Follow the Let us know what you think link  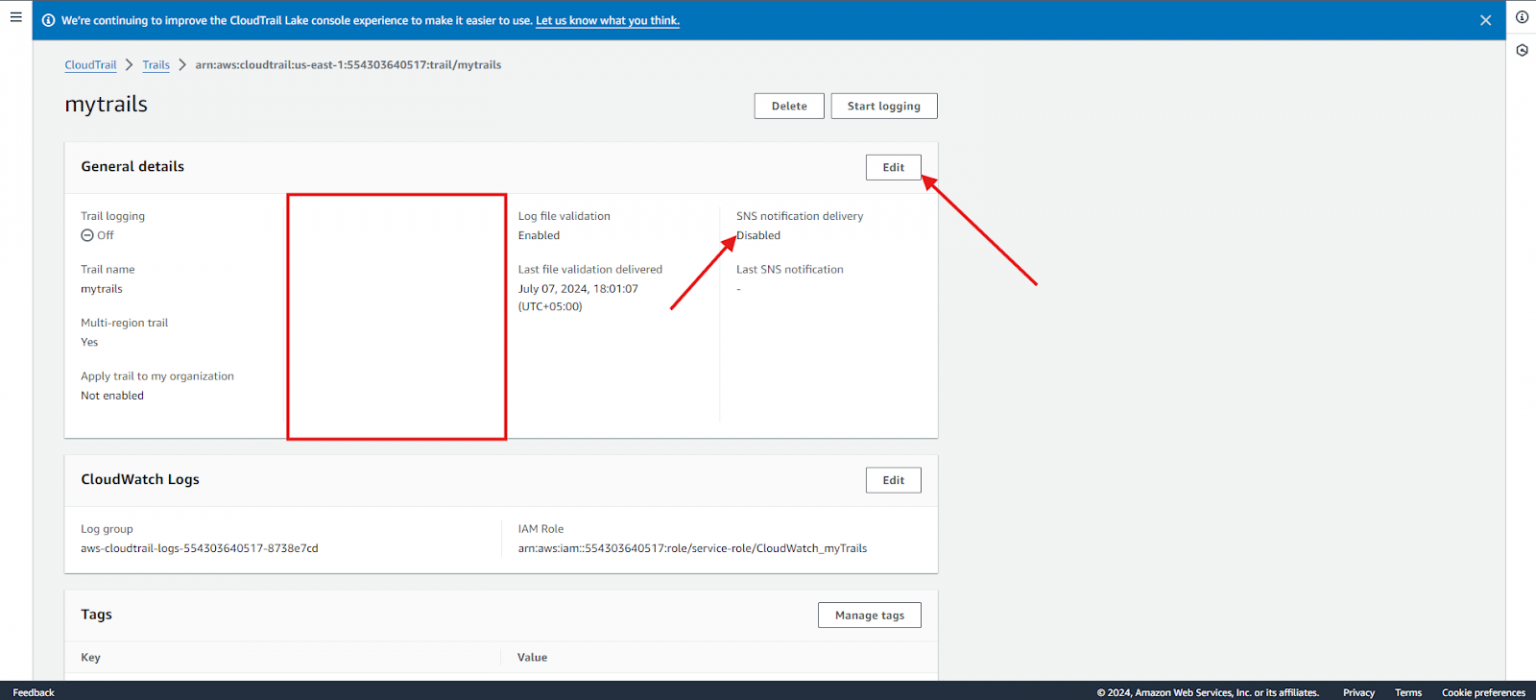607,20
